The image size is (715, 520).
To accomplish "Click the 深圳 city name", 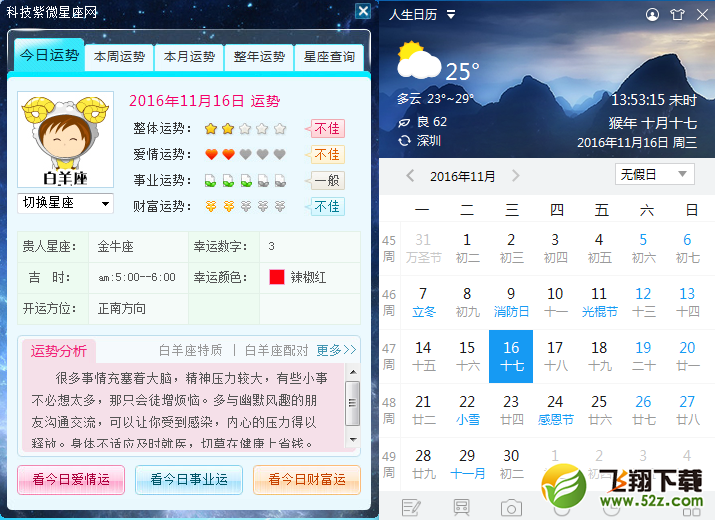I will (x=429, y=140).
